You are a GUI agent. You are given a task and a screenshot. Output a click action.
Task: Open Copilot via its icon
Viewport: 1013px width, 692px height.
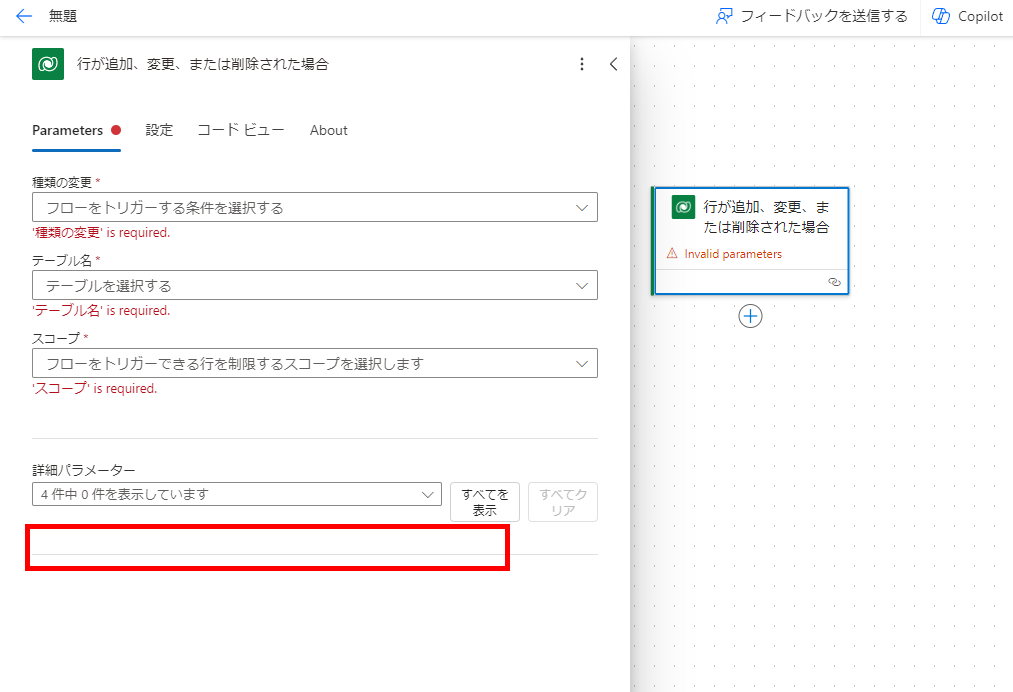pos(941,16)
